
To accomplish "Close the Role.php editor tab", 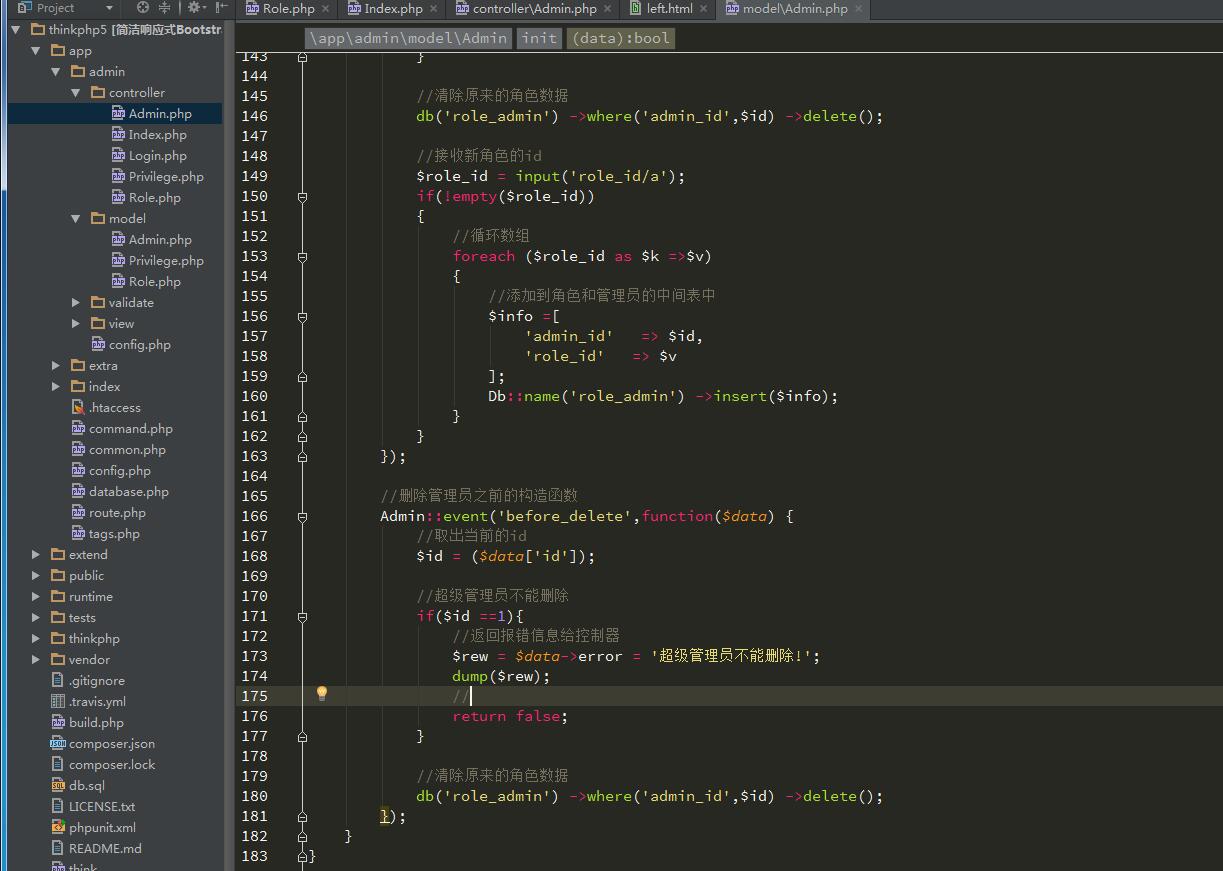I will tap(325, 9).
